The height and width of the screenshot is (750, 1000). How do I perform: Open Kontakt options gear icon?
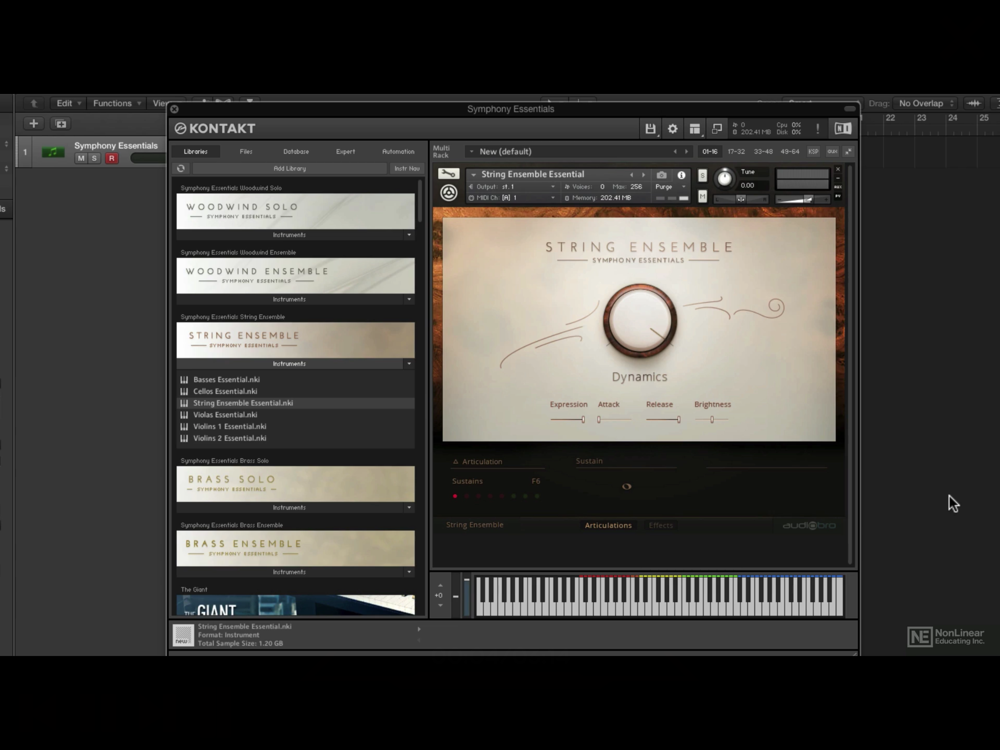coord(672,129)
